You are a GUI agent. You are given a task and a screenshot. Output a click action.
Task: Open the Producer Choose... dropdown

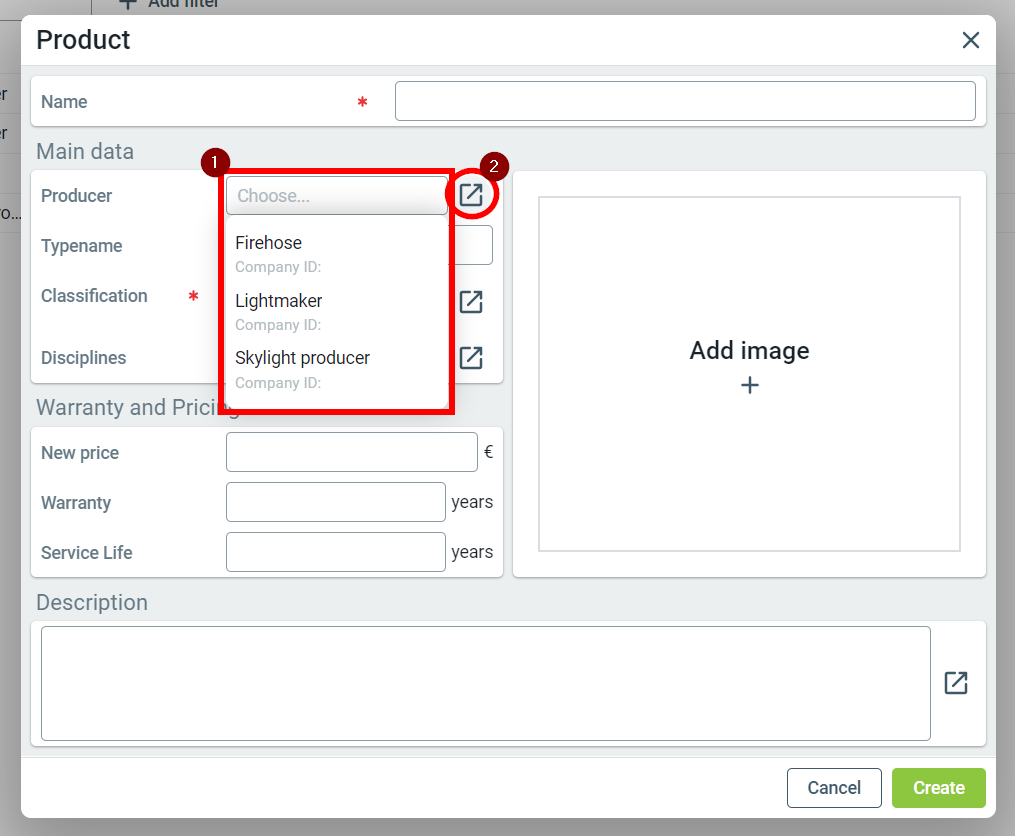click(336, 196)
